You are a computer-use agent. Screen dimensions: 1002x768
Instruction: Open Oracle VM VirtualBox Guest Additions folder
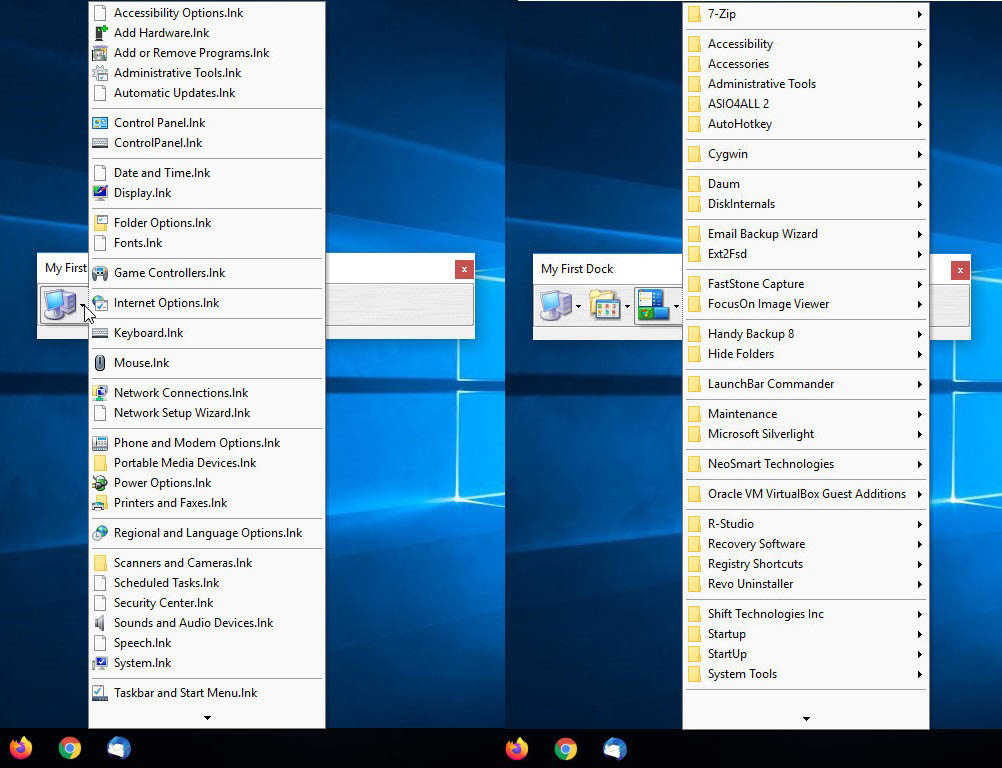pos(806,494)
